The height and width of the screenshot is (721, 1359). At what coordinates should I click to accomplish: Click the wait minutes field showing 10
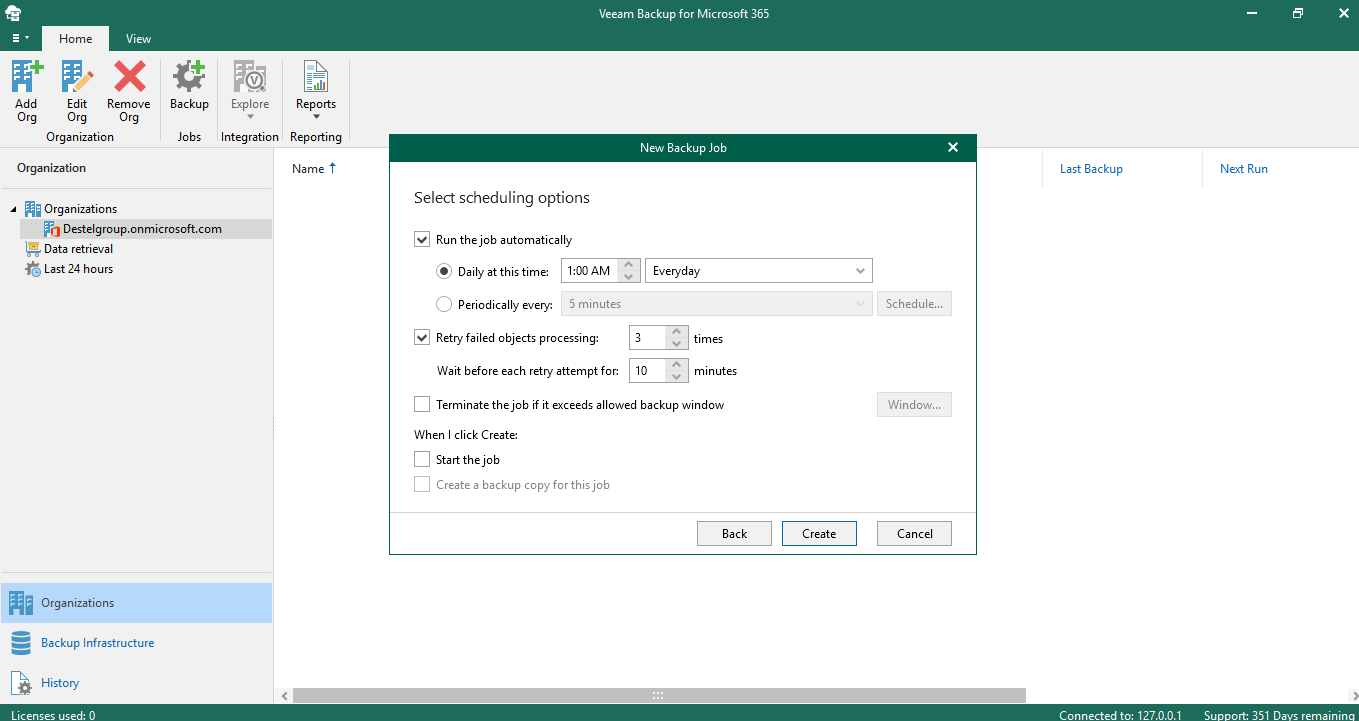click(x=648, y=371)
